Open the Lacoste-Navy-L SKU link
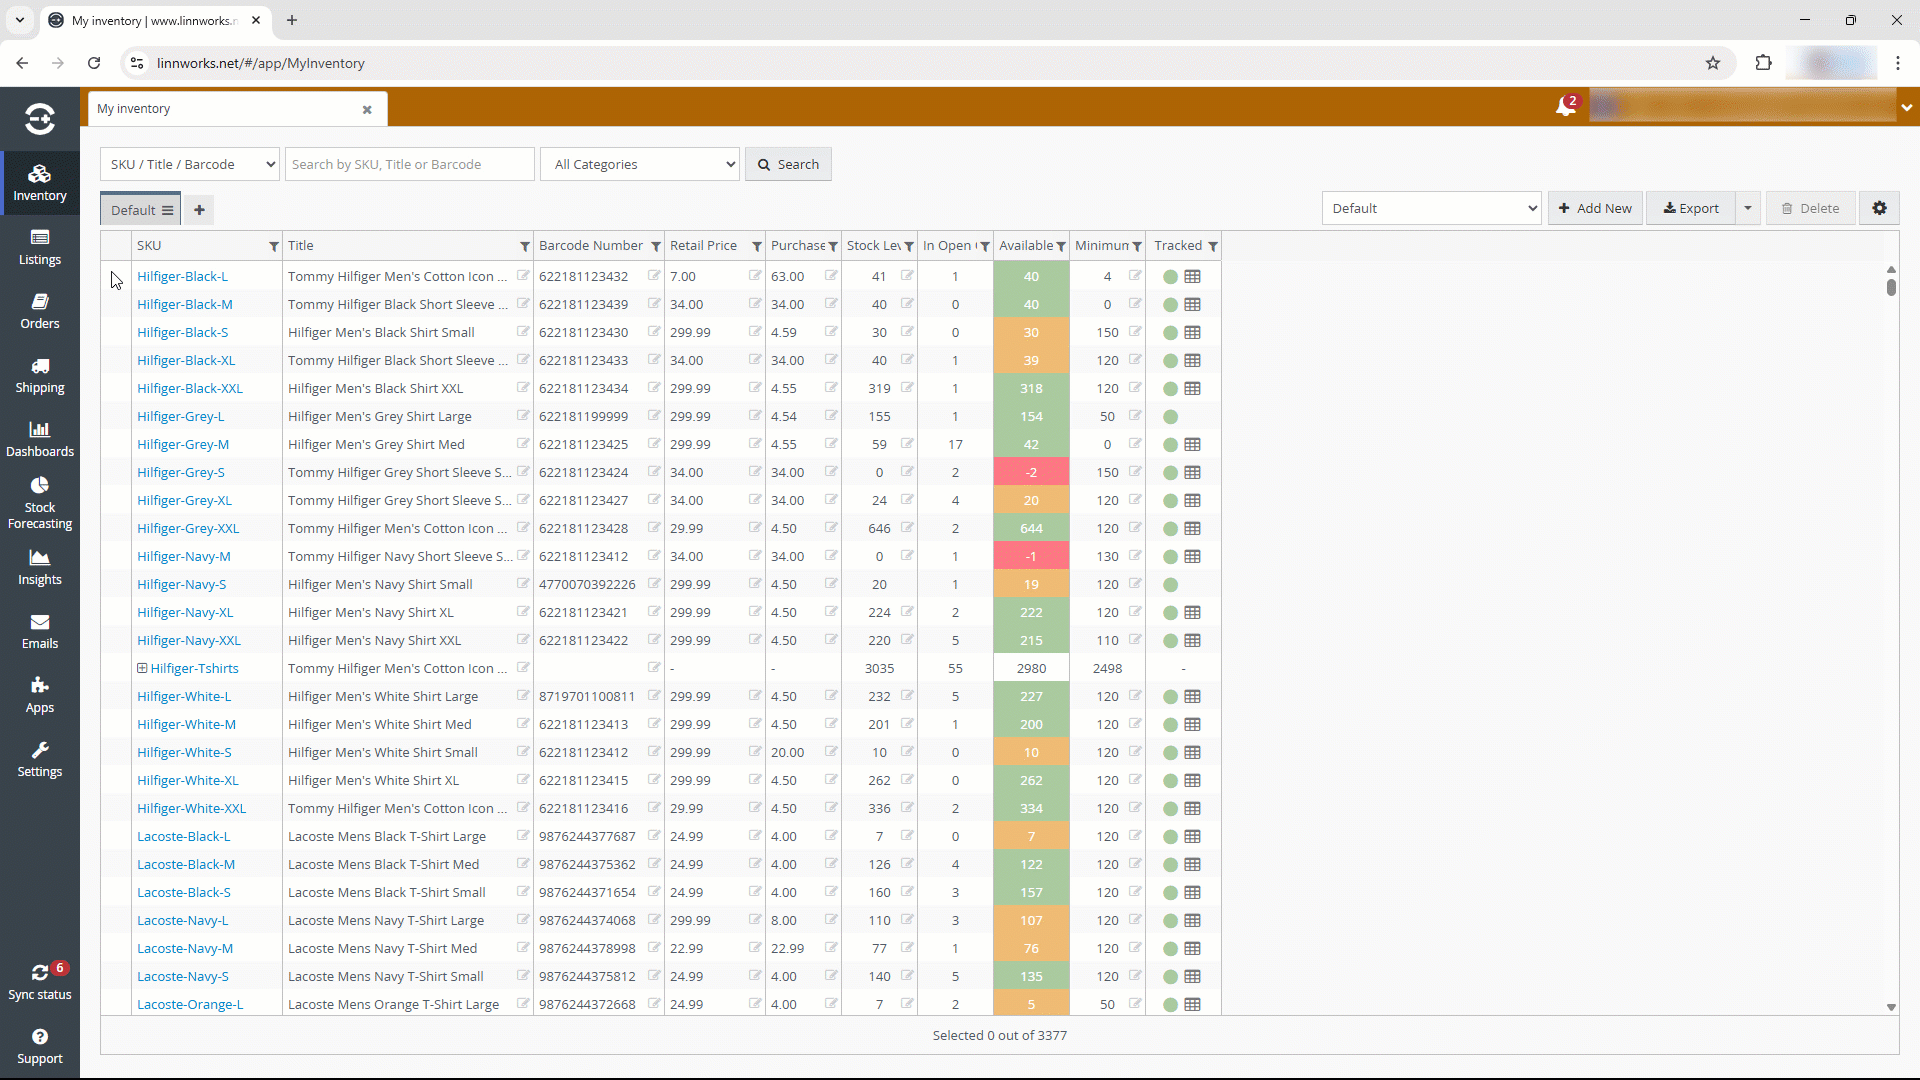 click(182, 921)
